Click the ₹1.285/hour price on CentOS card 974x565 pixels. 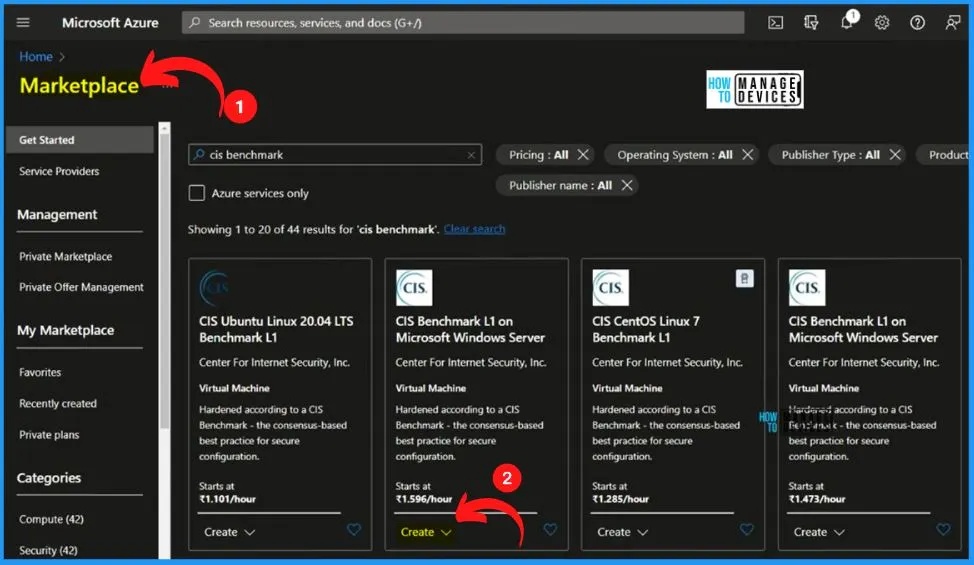621,499
